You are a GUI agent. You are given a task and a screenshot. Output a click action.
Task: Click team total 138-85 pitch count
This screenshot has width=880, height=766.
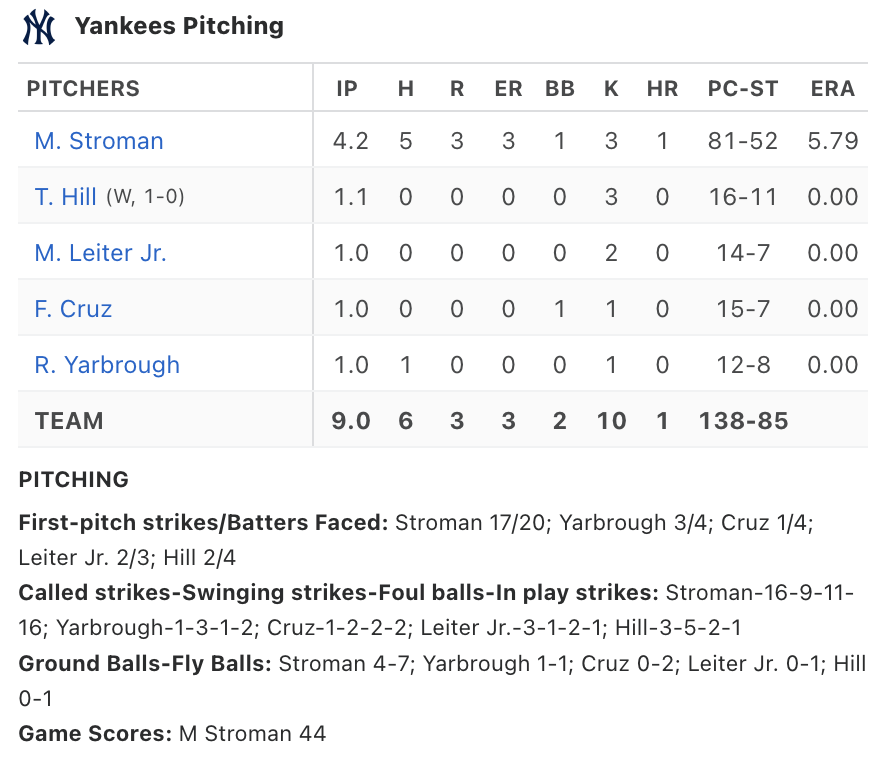[x=744, y=421]
